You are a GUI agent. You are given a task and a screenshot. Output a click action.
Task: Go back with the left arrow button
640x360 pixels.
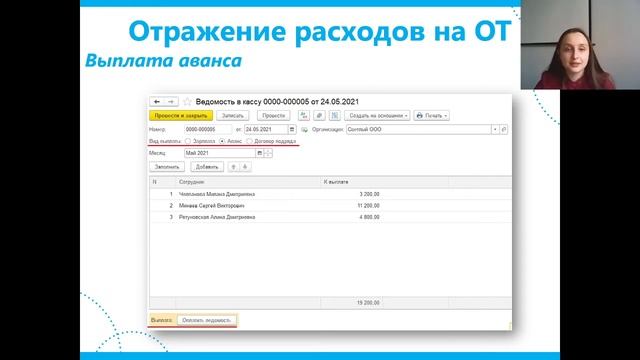click(157, 102)
